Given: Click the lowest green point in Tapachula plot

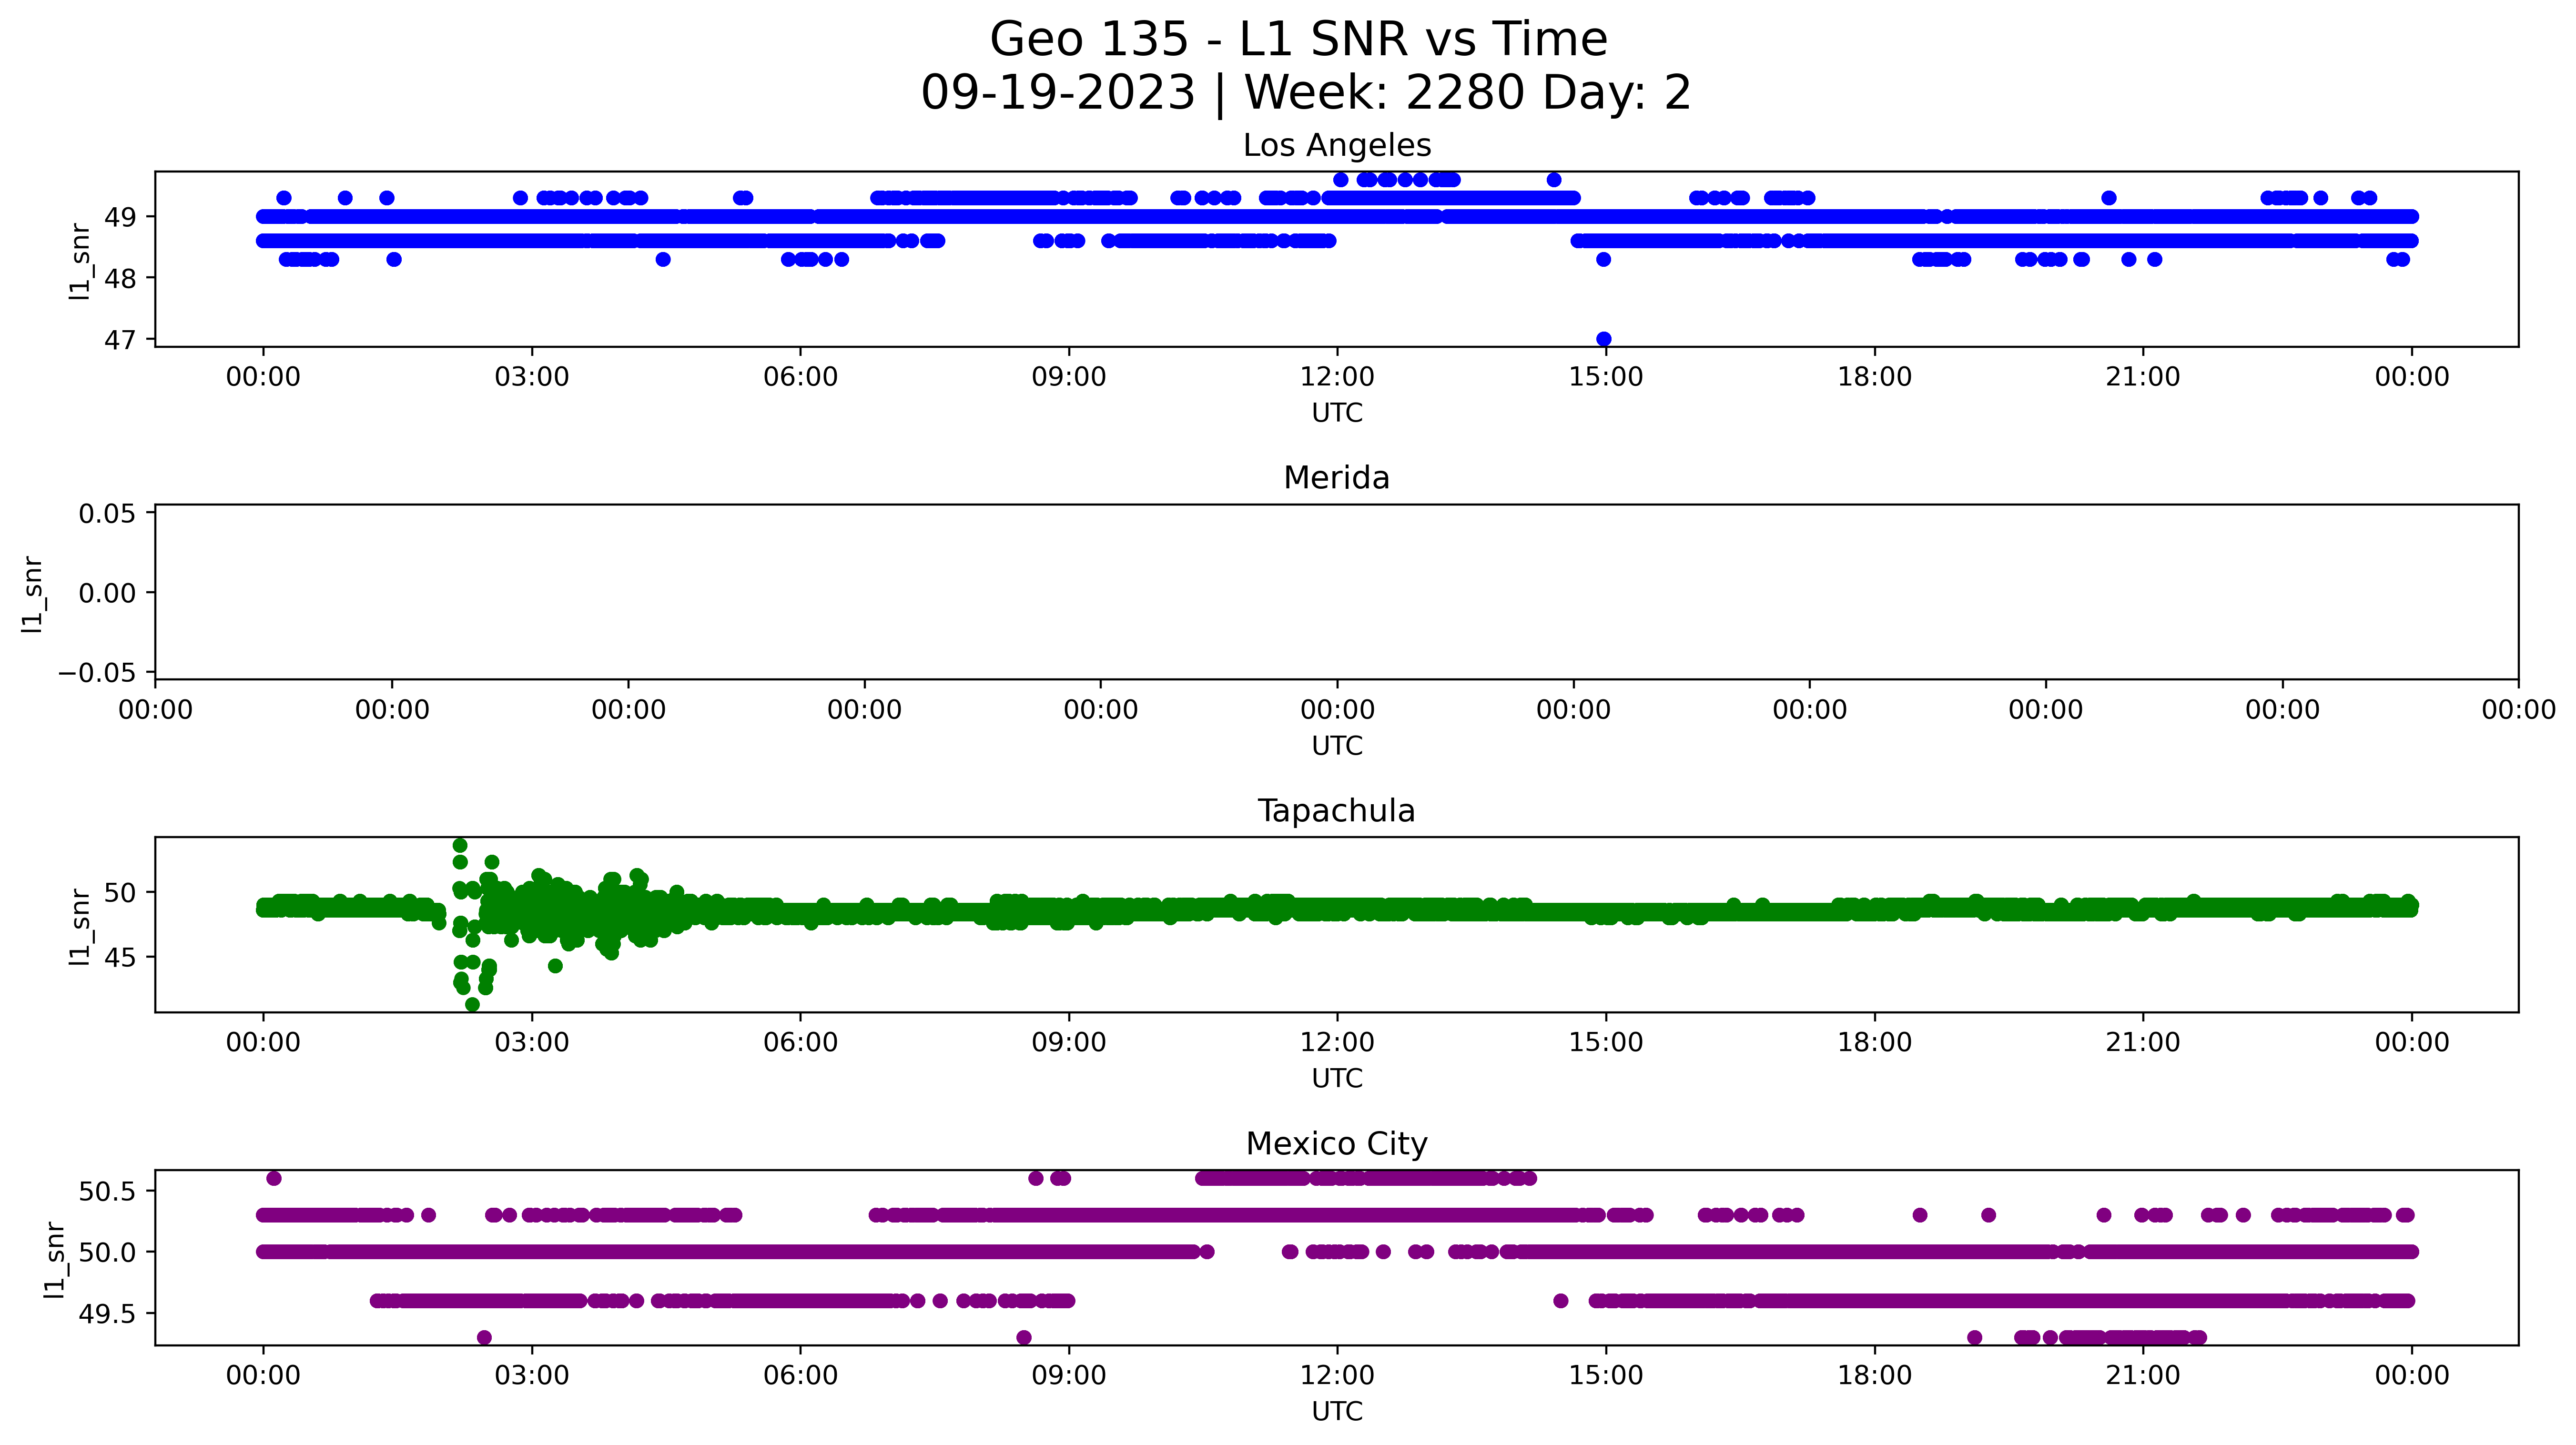Looking at the screenshot, I should (x=473, y=1004).
